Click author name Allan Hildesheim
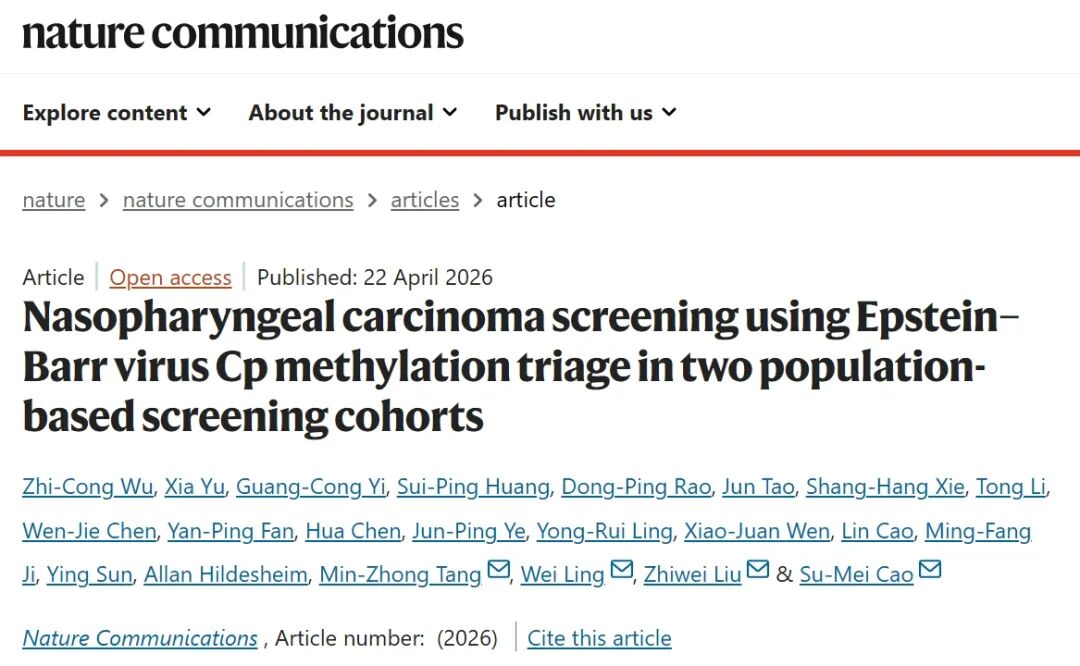 [x=226, y=575]
